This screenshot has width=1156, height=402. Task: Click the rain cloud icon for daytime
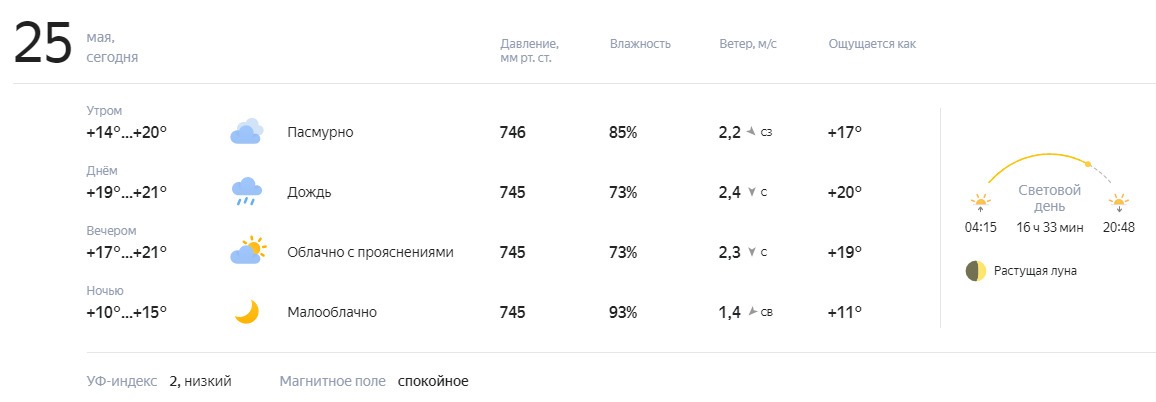(246, 192)
